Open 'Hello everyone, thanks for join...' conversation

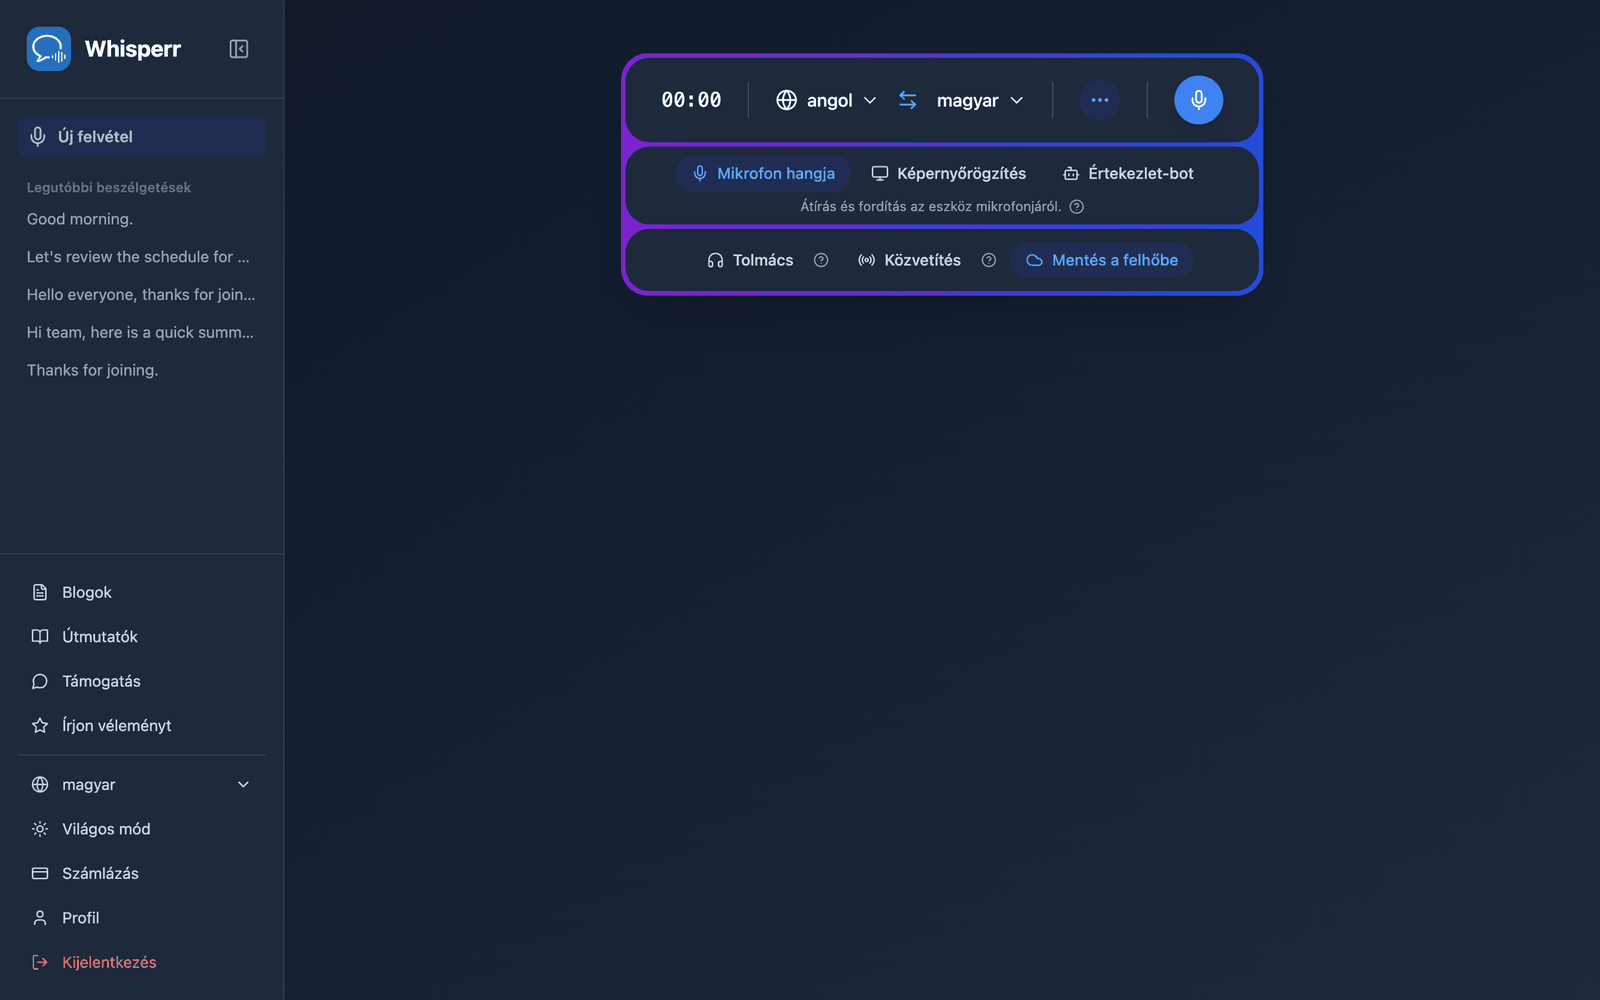tap(141, 295)
